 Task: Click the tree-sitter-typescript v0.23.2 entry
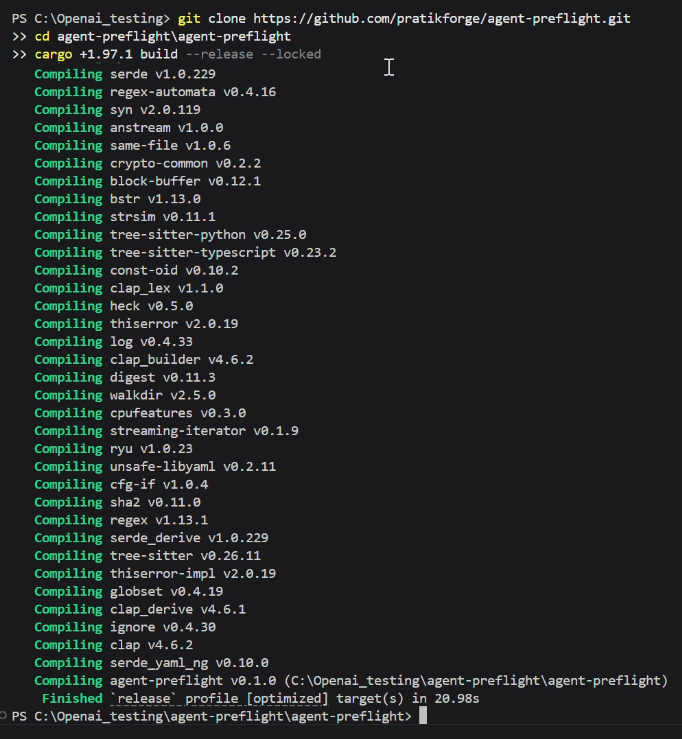(x=223, y=253)
